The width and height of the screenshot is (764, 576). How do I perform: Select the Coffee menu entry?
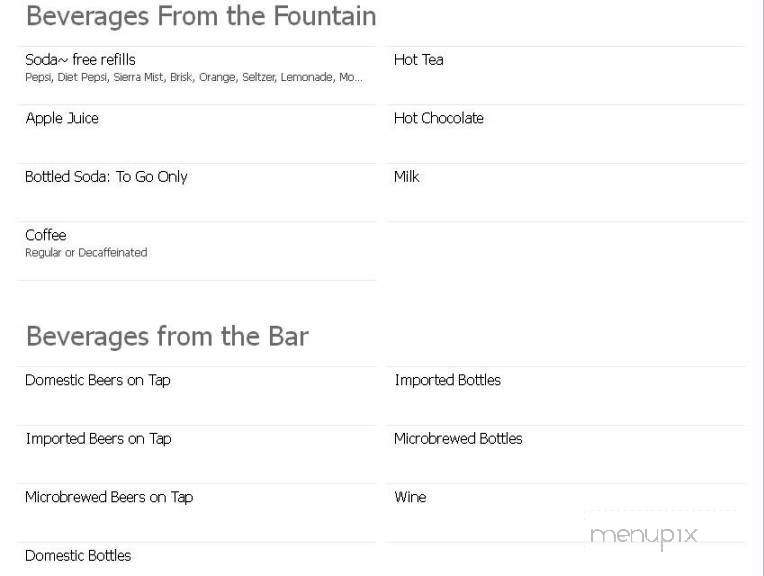tap(46, 235)
